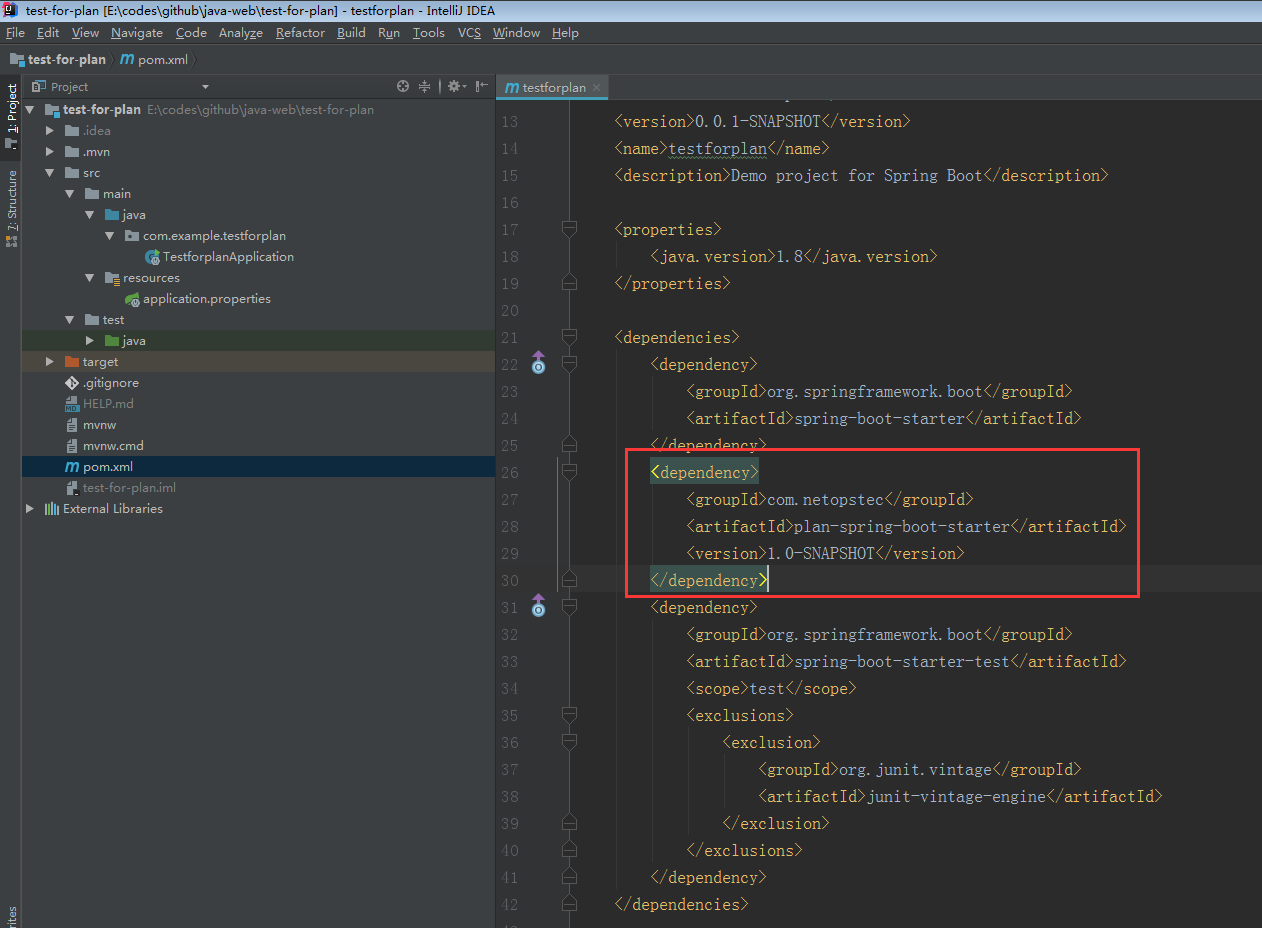
Task: Click the .gitignore file icon
Action: [x=72, y=383]
